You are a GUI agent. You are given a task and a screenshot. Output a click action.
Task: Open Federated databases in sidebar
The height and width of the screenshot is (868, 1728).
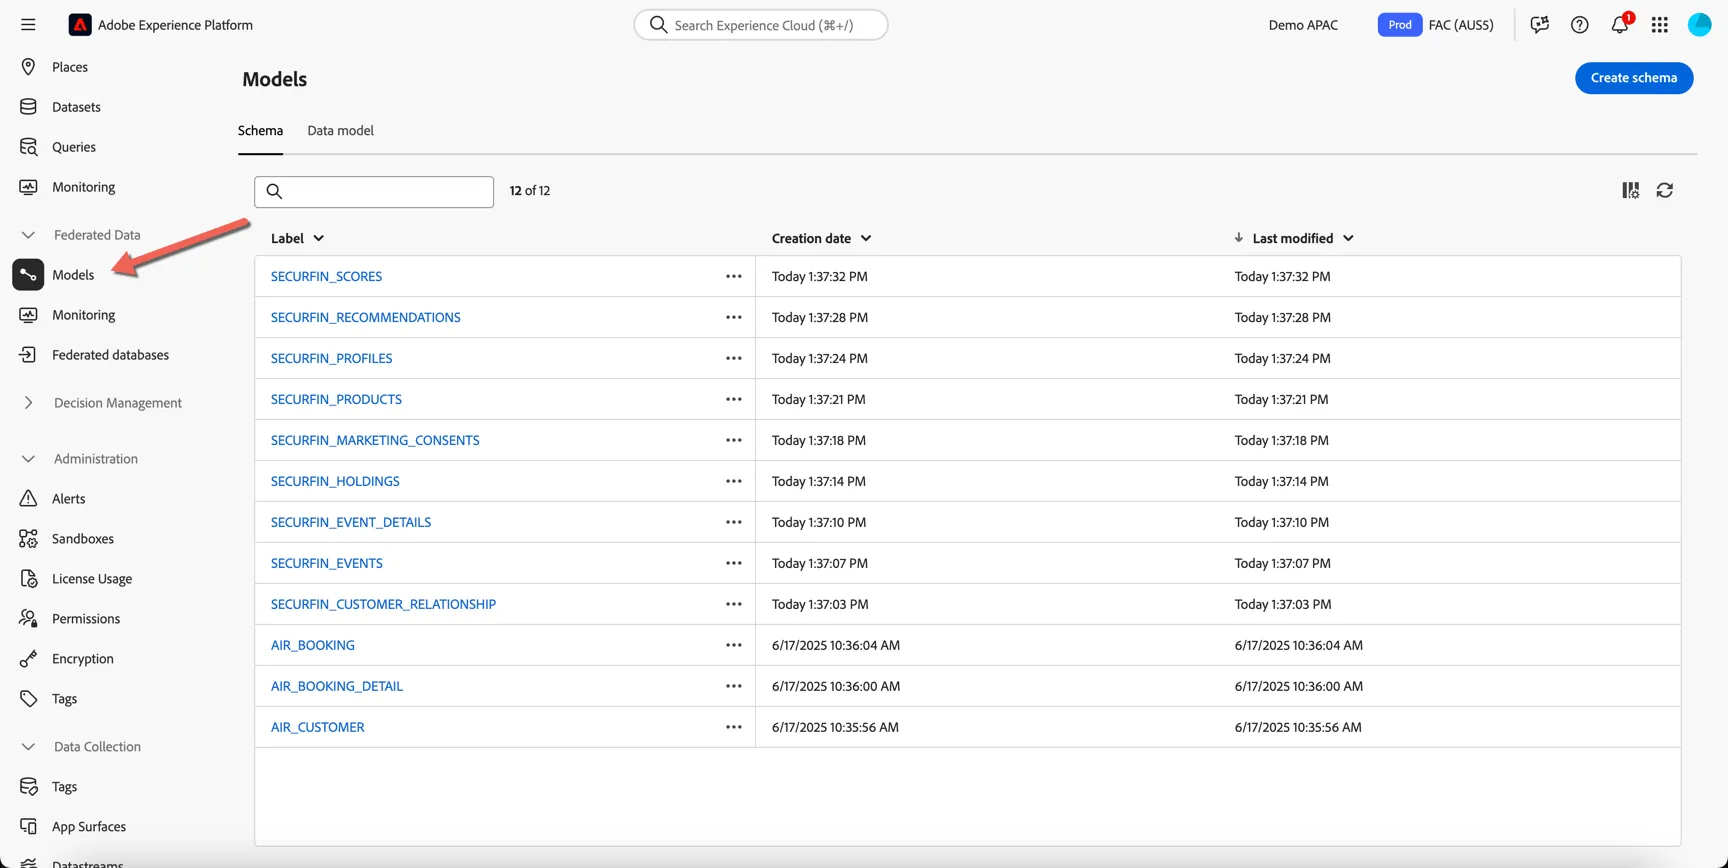click(x=110, y=355)
